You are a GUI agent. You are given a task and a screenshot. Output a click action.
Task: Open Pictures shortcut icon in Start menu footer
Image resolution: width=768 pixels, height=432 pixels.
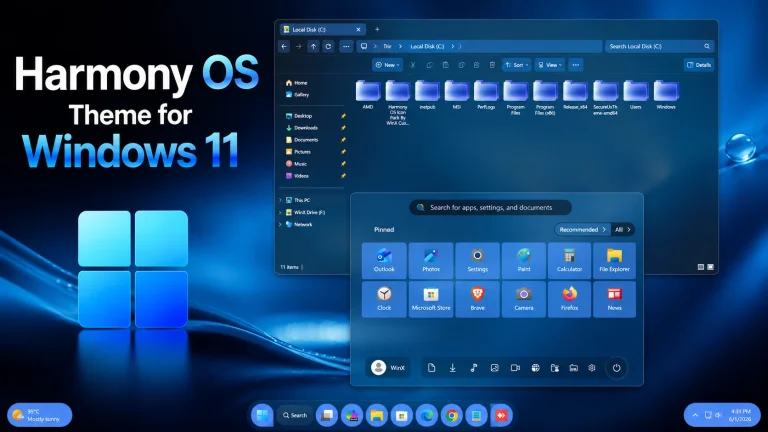coord(495,368)
